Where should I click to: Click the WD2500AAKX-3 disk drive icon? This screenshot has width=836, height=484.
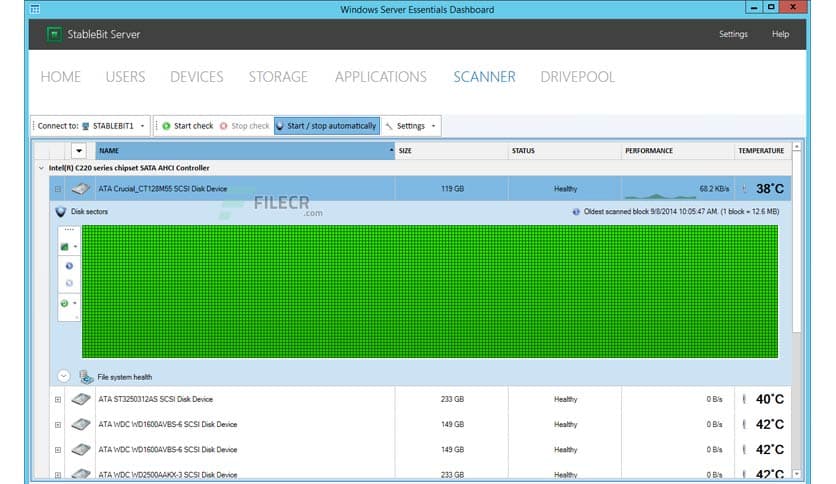(x=81, y=473)
